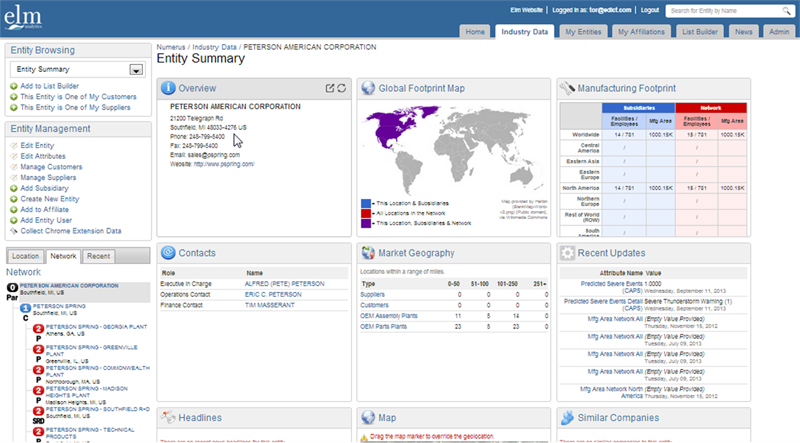Select Peterson Spring - Madison Heights Plant
This screenshot has width=800, height=443.
pos(86,391)
